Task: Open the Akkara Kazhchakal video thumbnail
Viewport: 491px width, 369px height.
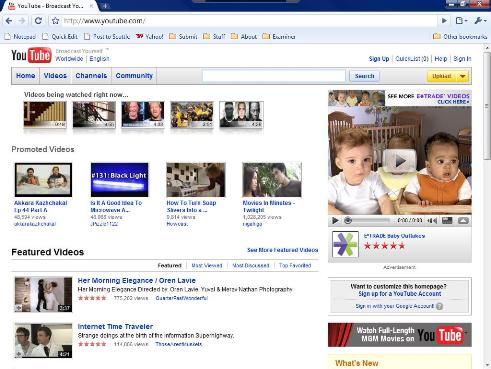Action: tap(43, 180)
